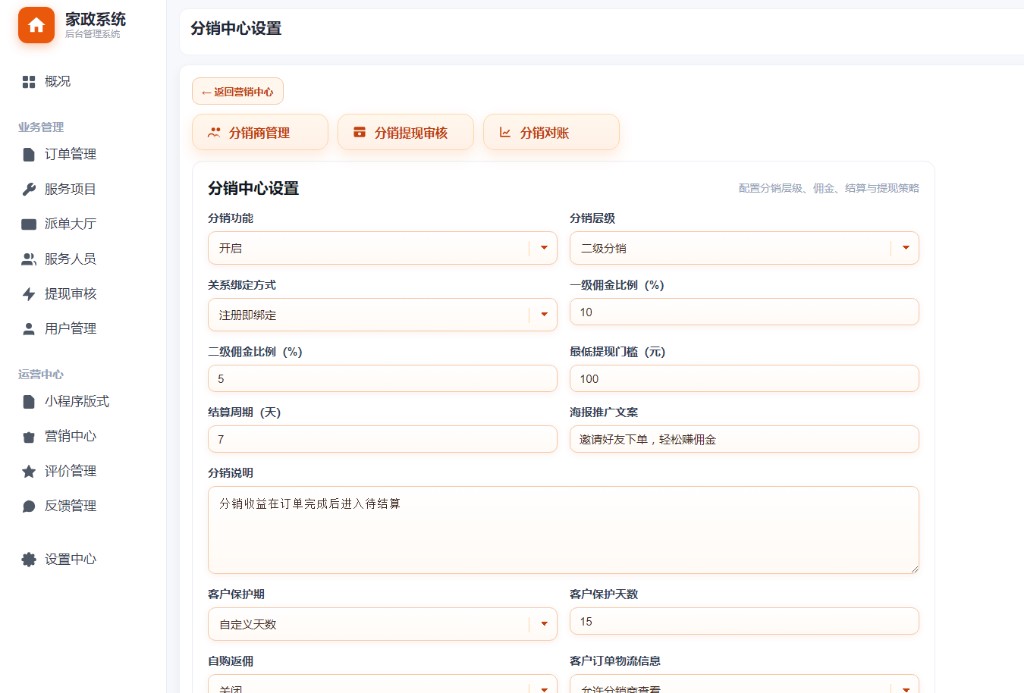Image resolution: width=1024 pixels, height=693 pixels.
Task: Open the 客户保护期 dropdown
Action: pyautogui.click(x=383, y=624)
